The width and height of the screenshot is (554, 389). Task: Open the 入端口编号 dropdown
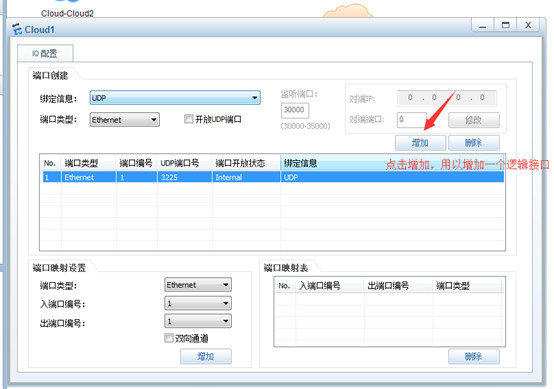click(x=198, y=303)
